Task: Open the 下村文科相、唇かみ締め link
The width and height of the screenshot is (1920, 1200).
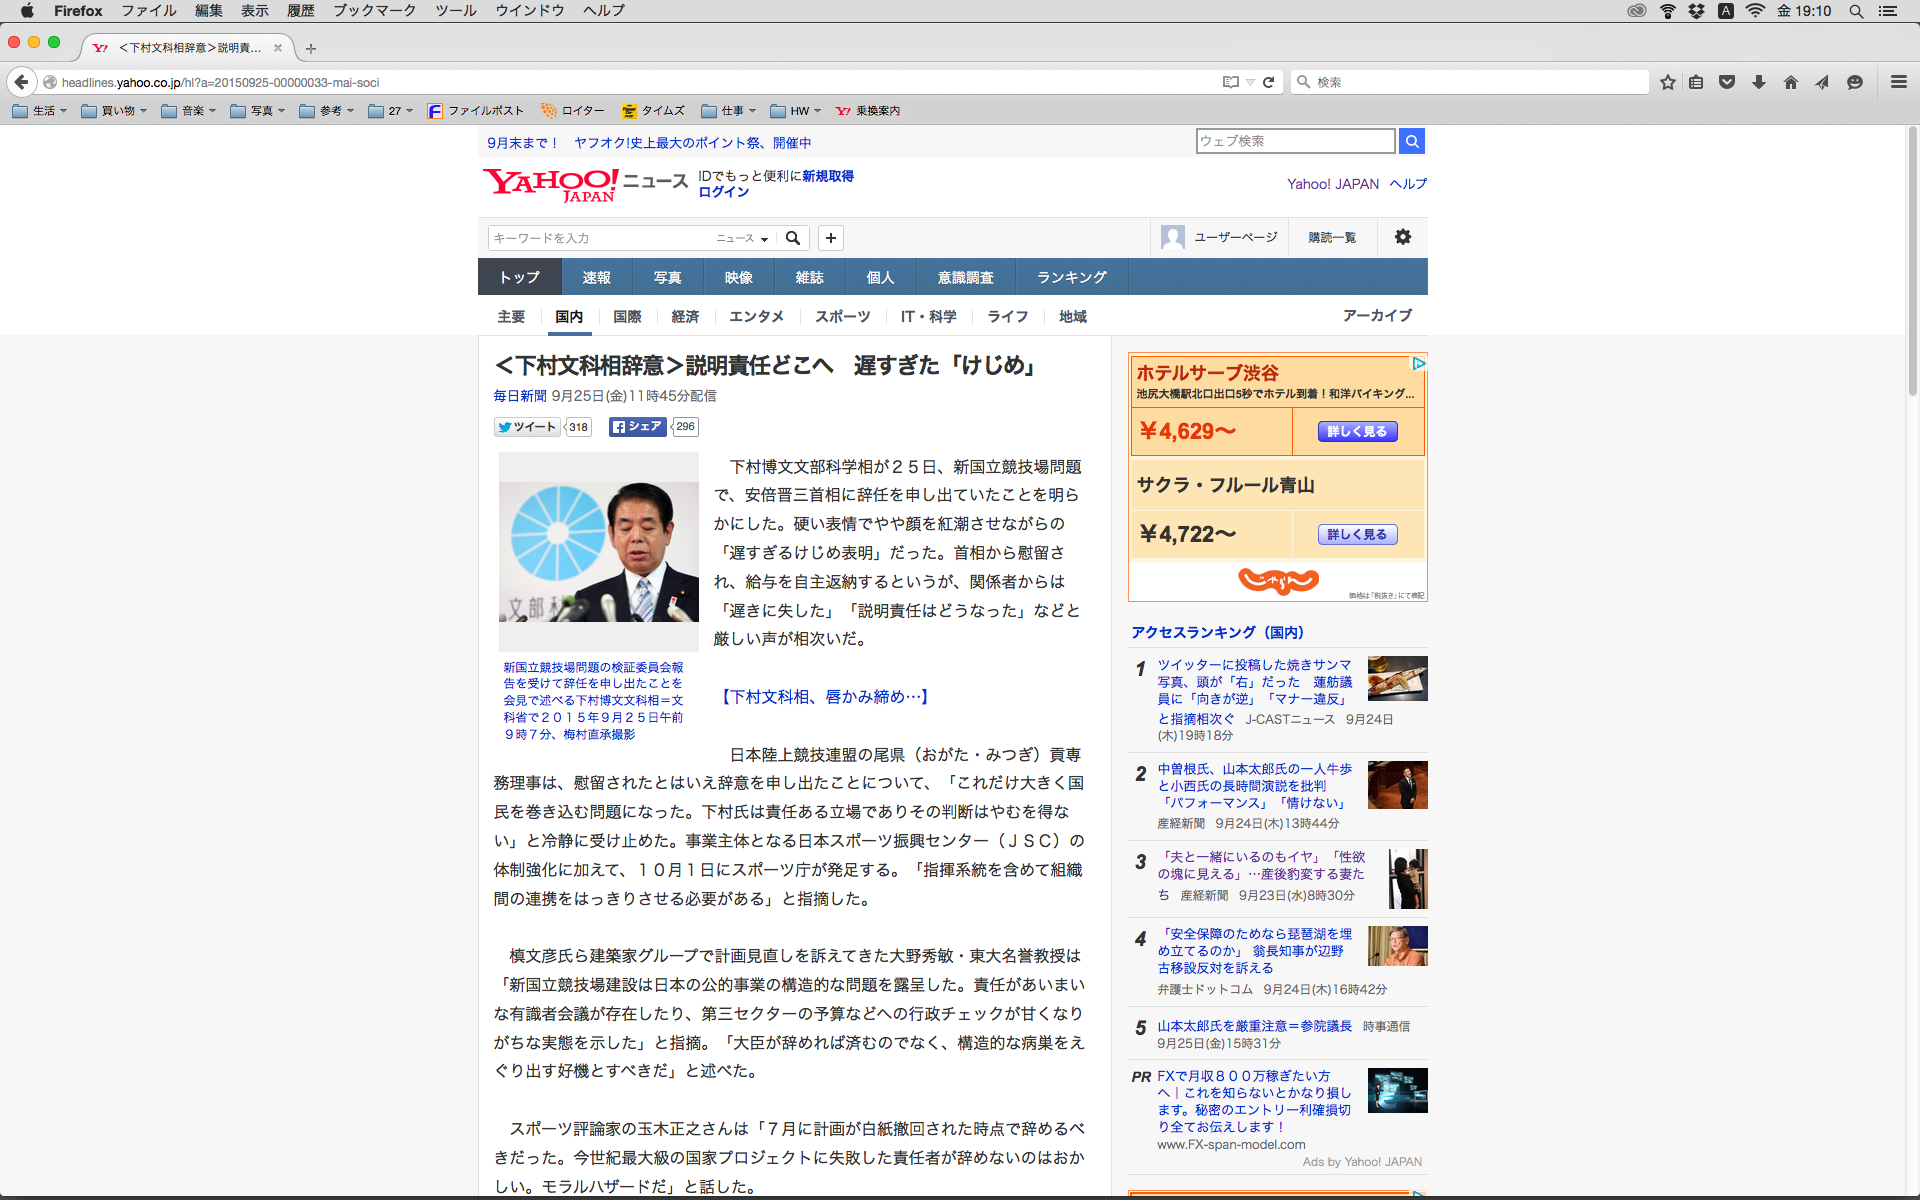Action: pos(824,696)
